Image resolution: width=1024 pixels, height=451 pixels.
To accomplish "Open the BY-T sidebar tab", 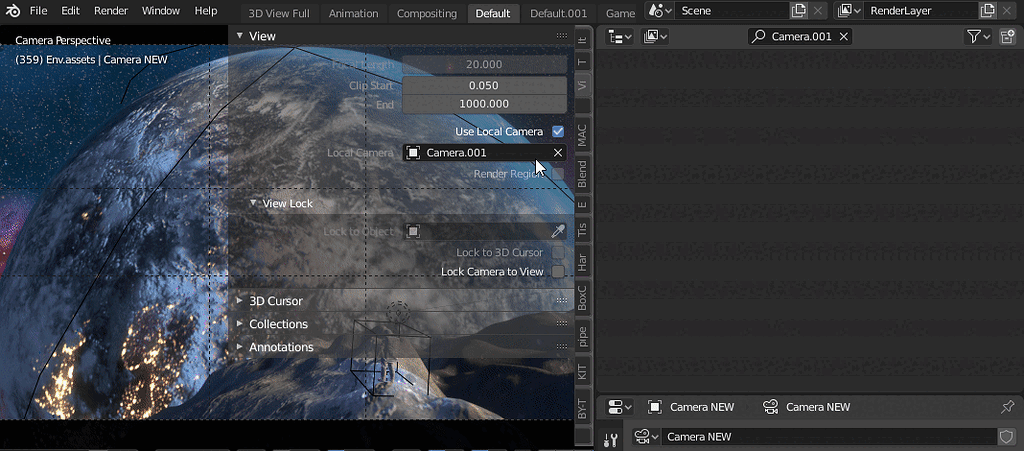I will tap(583, 408).
